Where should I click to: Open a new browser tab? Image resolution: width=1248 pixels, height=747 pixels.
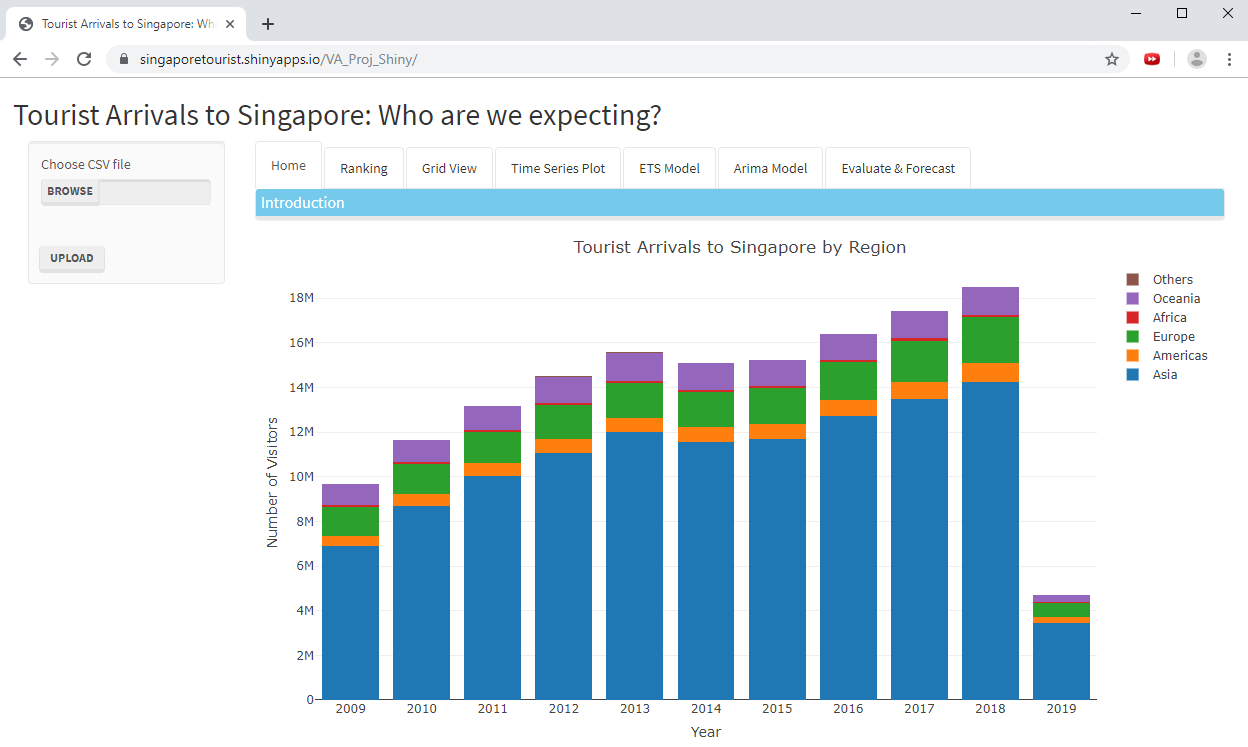pos(268,24)
